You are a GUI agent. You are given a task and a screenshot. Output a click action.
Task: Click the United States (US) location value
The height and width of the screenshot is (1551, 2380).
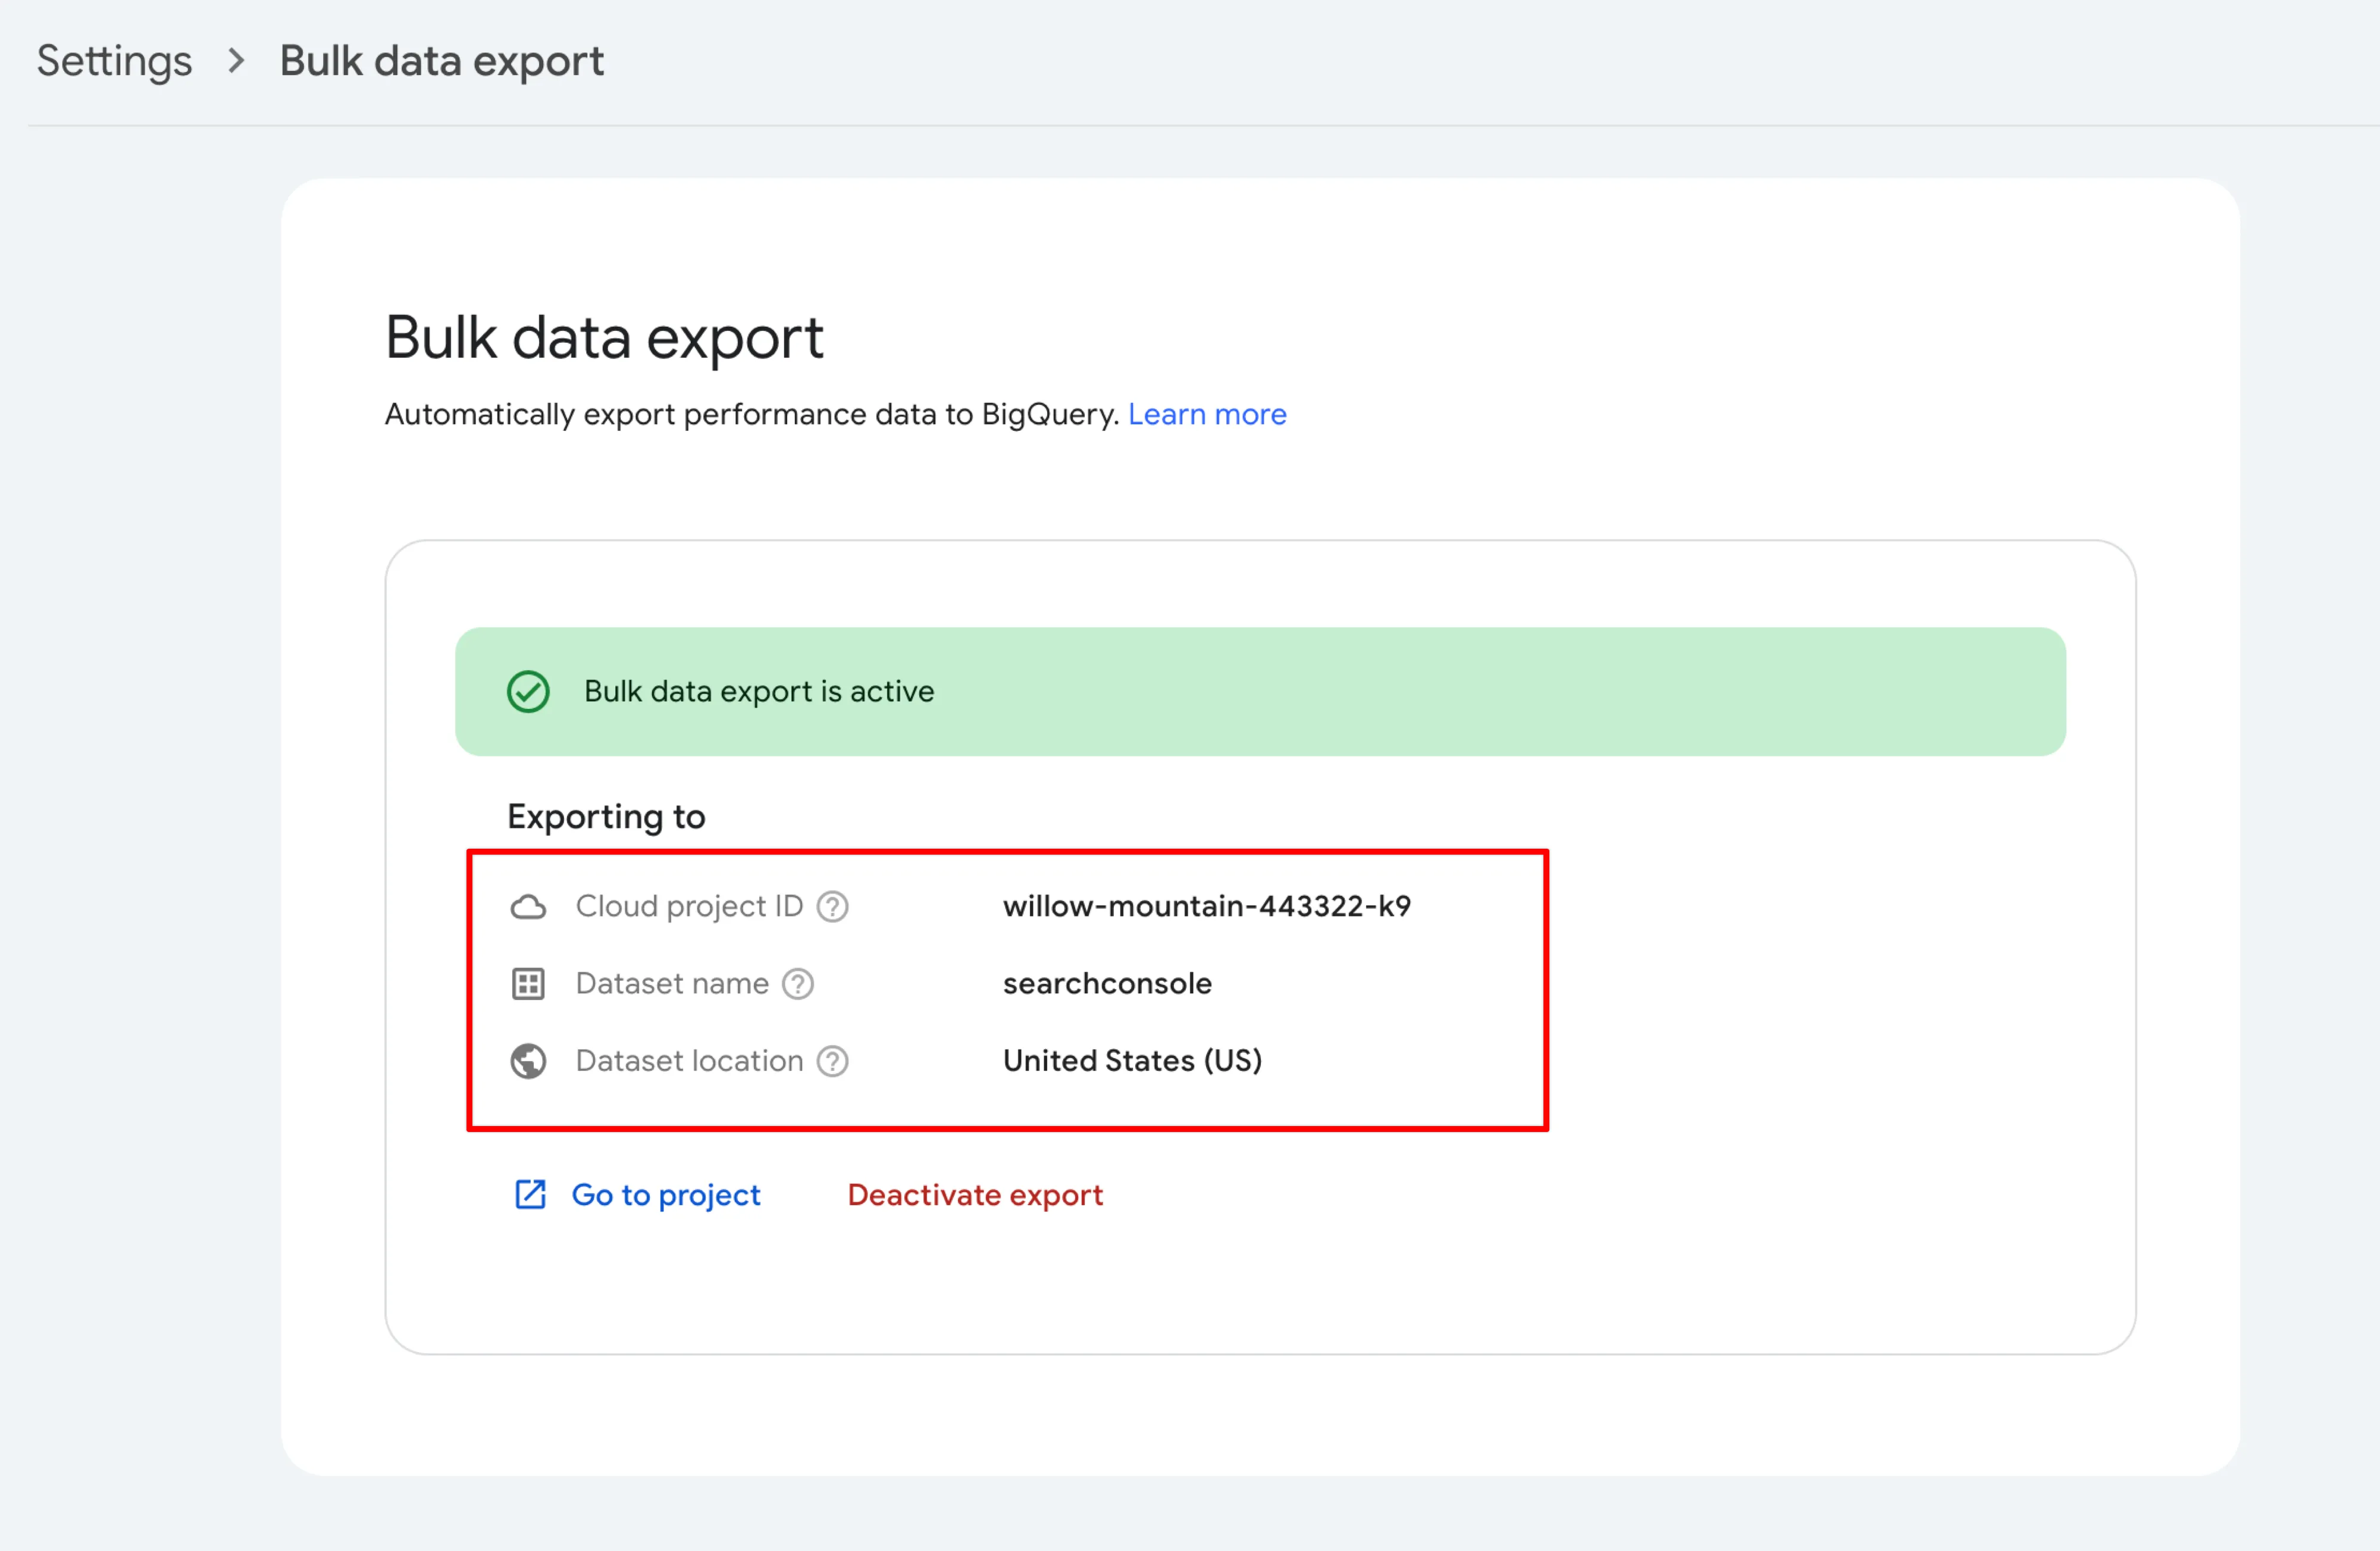(1132, 1061)
